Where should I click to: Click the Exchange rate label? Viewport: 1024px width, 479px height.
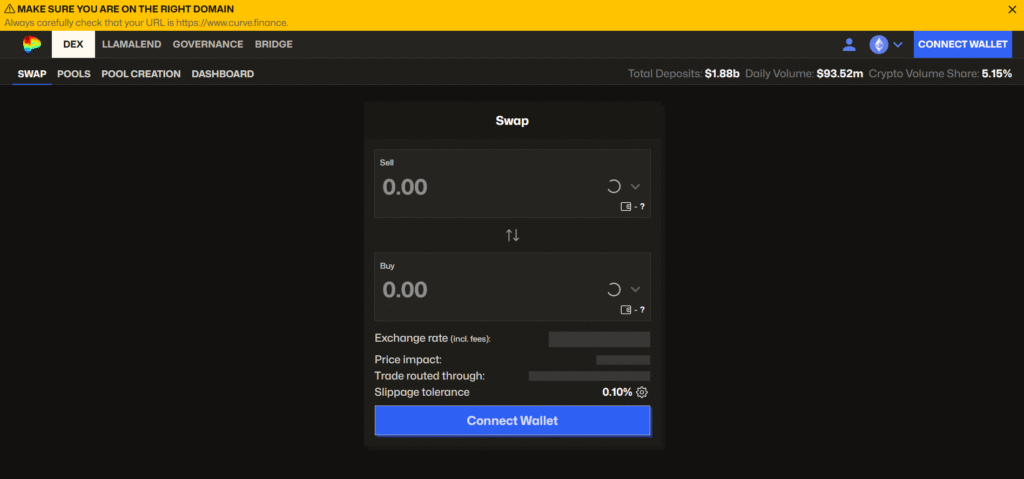432,339
